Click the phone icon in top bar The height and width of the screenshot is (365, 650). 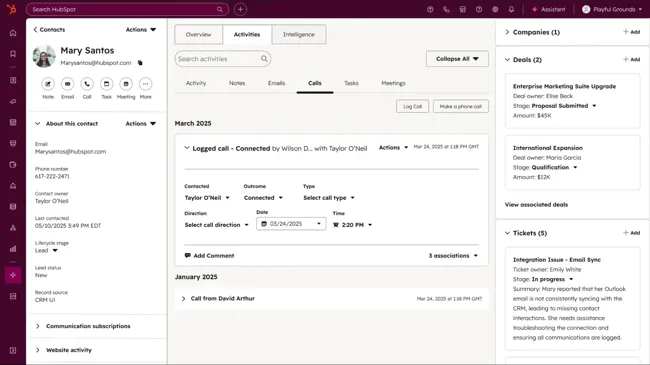coord(446,9)
